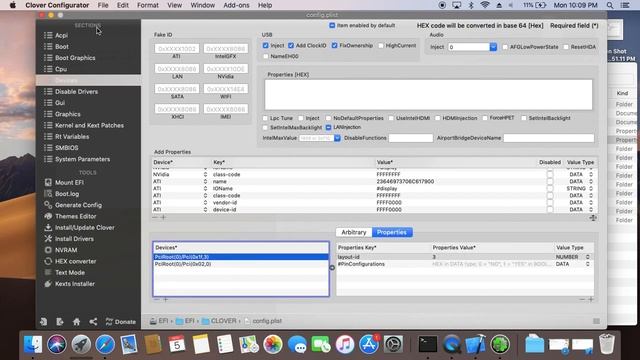Change Value Type for ATI IOName row
This screenshot has width=640, height=360.
point(591,189)
